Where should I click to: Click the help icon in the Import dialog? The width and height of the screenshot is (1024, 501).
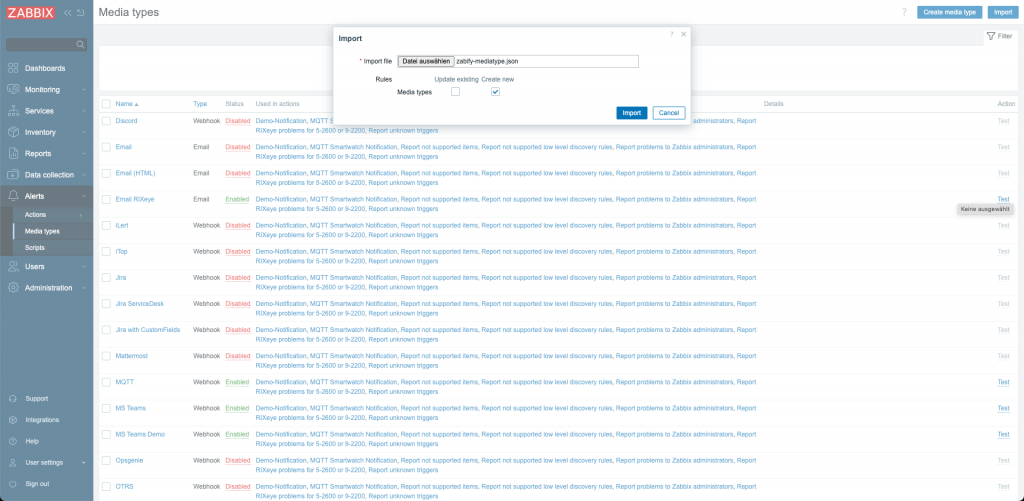[x=671, y=34]
